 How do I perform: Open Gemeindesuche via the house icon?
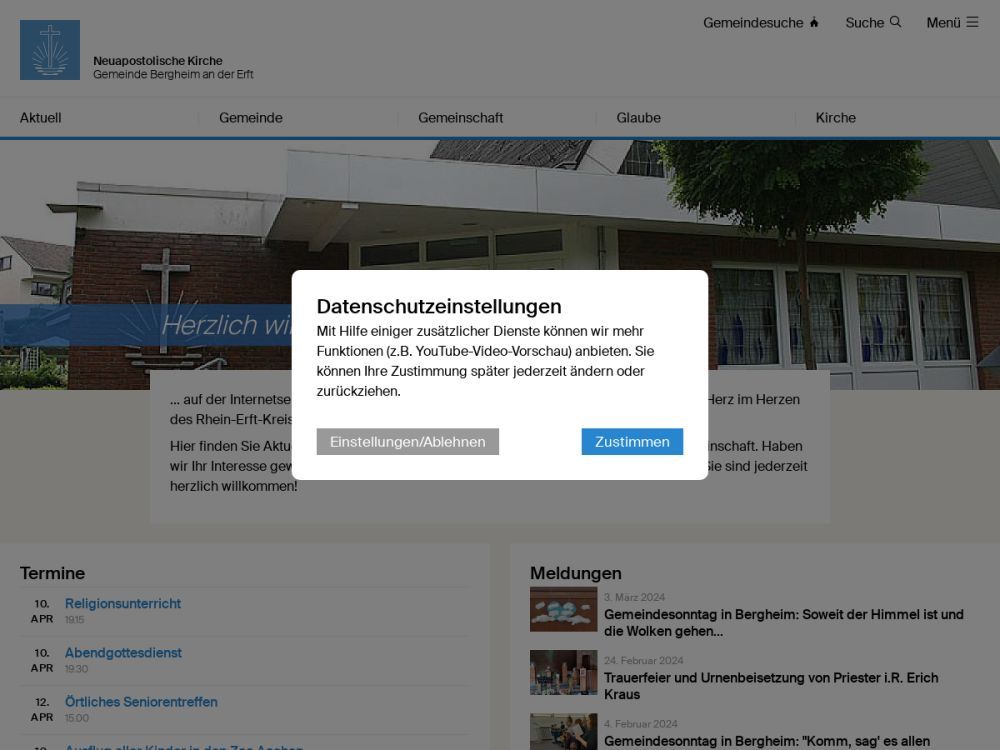pos(814,23)
